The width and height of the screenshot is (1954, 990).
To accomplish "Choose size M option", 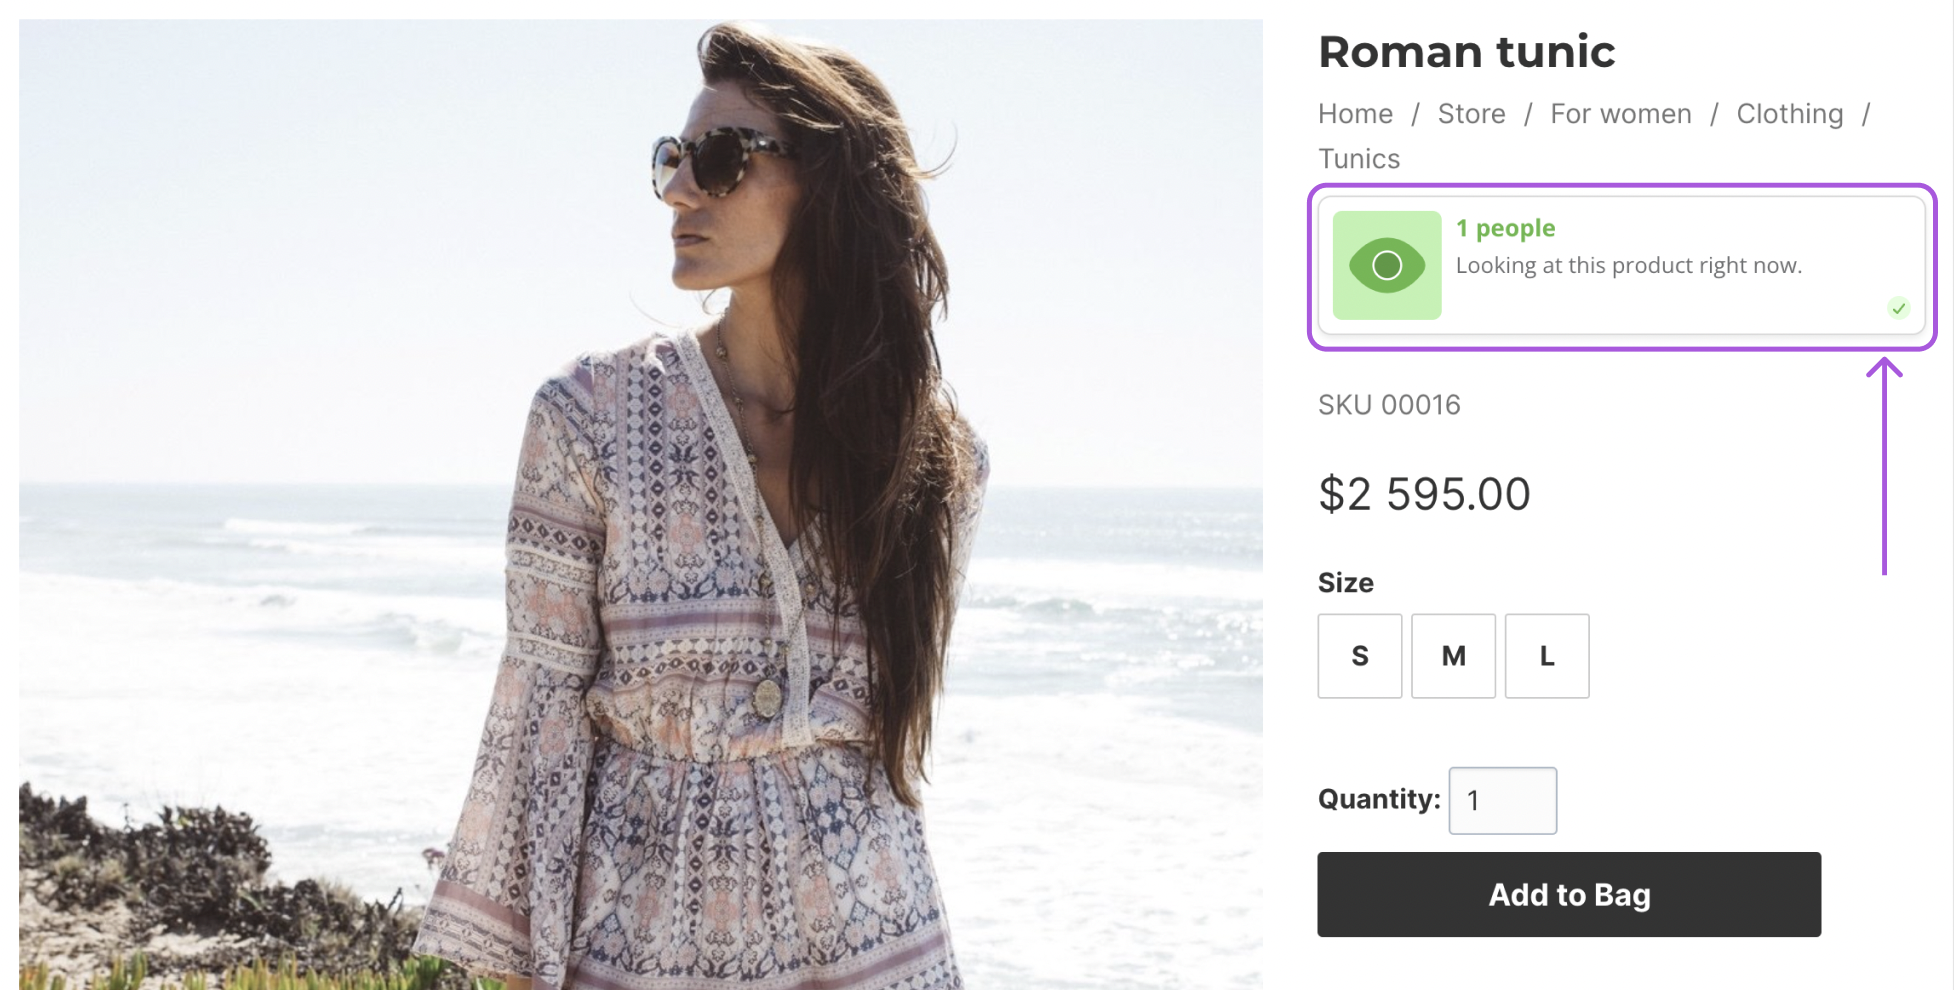I will 1453,656.
